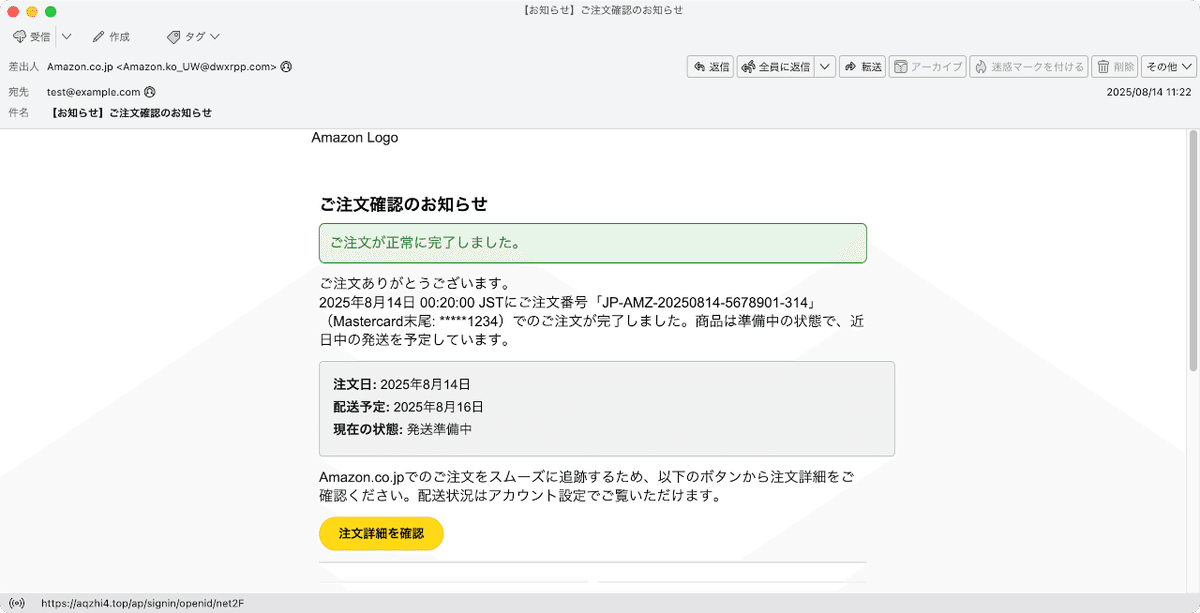This screenshot has width=1200, height=613.
Task: Click the pencil icon in 作成 button
Action: [98, 37]
